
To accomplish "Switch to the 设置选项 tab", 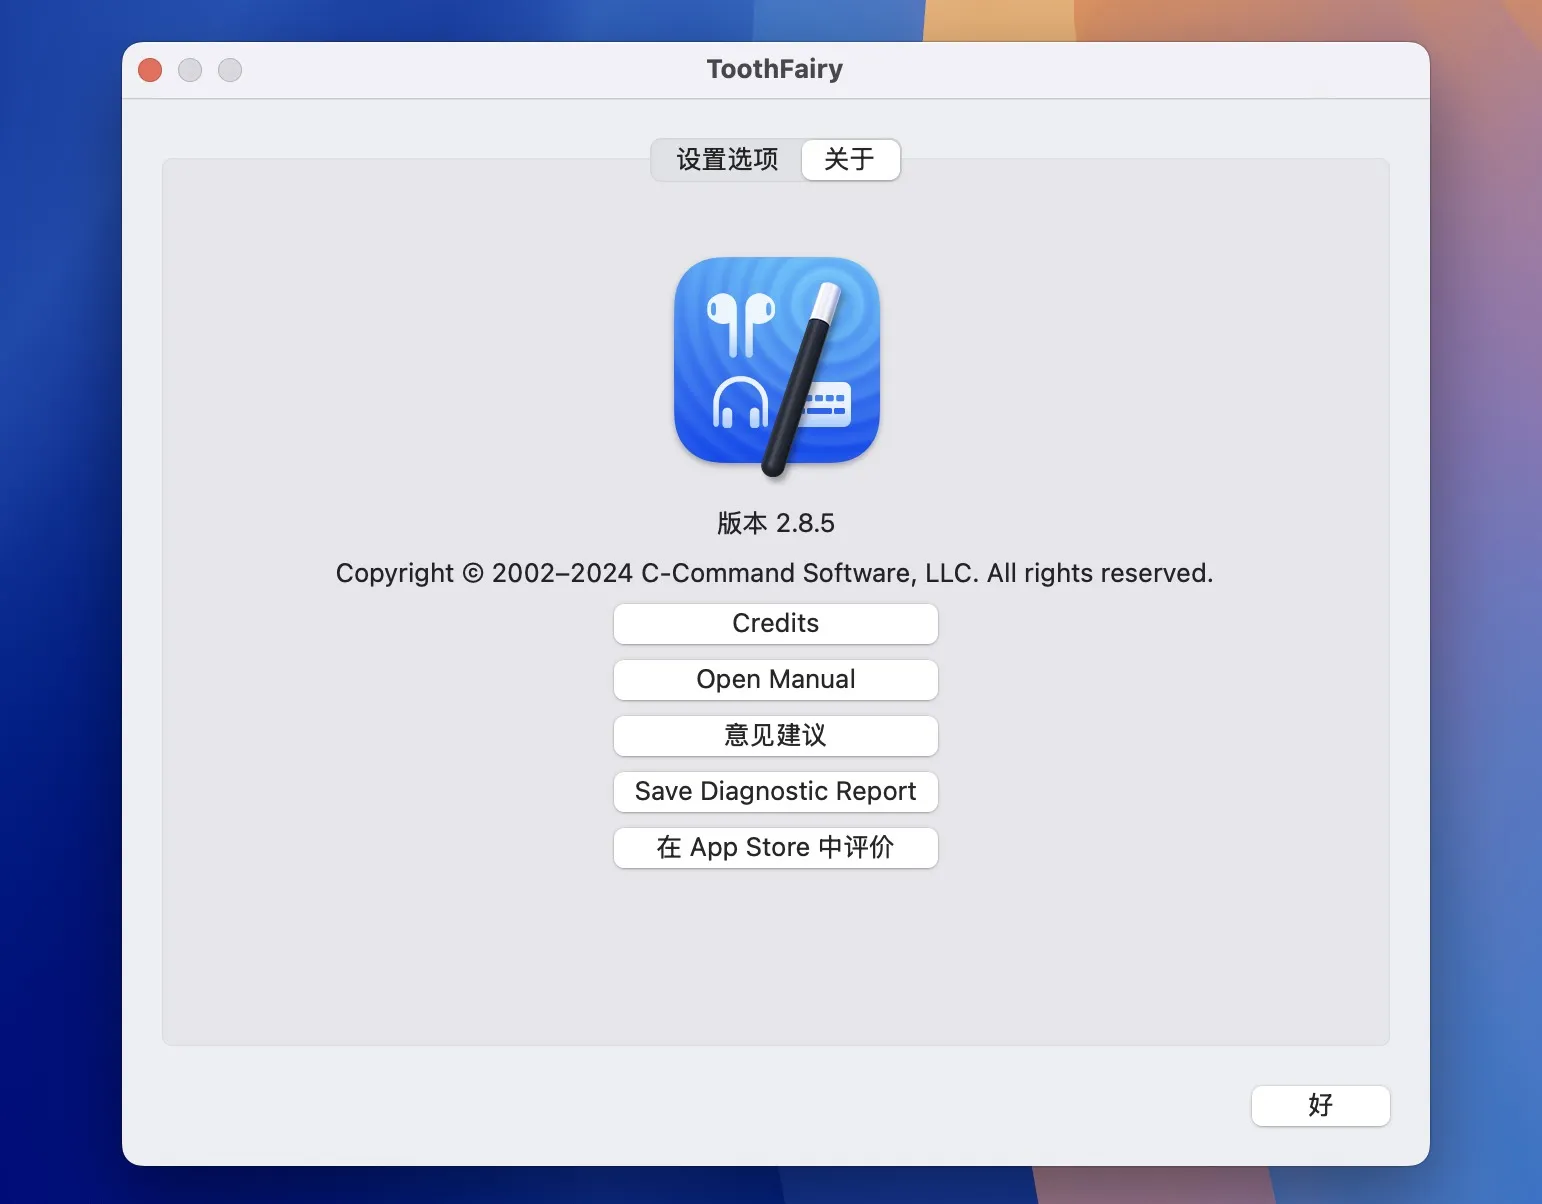I will pyautogui.click(x=727, y=160).
